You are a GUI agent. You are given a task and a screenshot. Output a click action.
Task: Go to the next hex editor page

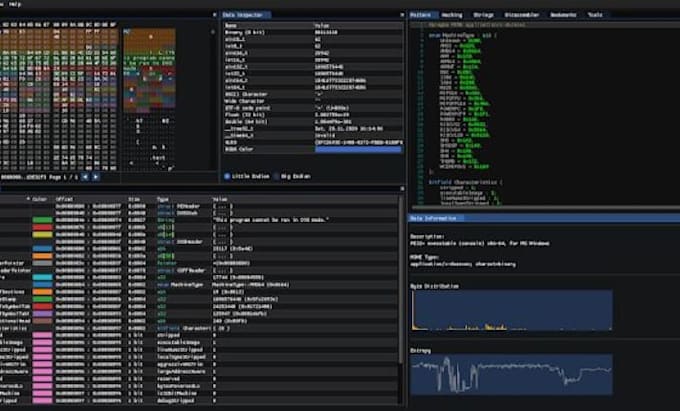[x=95, y=177]
